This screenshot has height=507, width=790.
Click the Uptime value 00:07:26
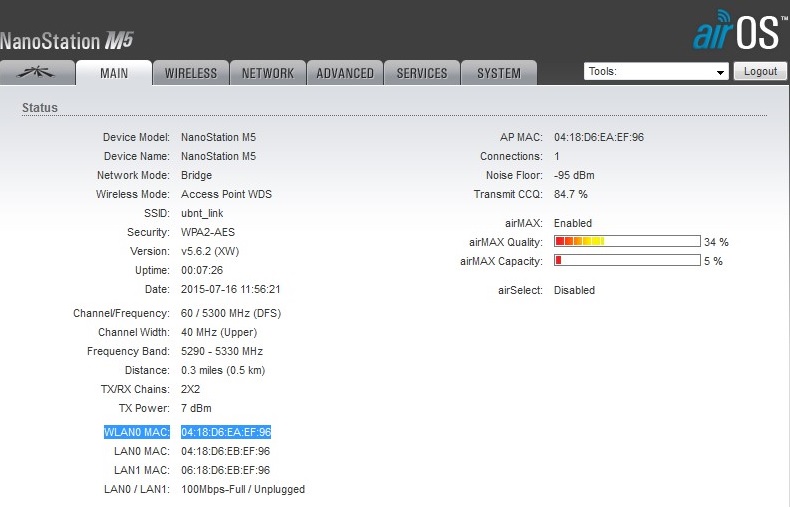pos(202,270)
